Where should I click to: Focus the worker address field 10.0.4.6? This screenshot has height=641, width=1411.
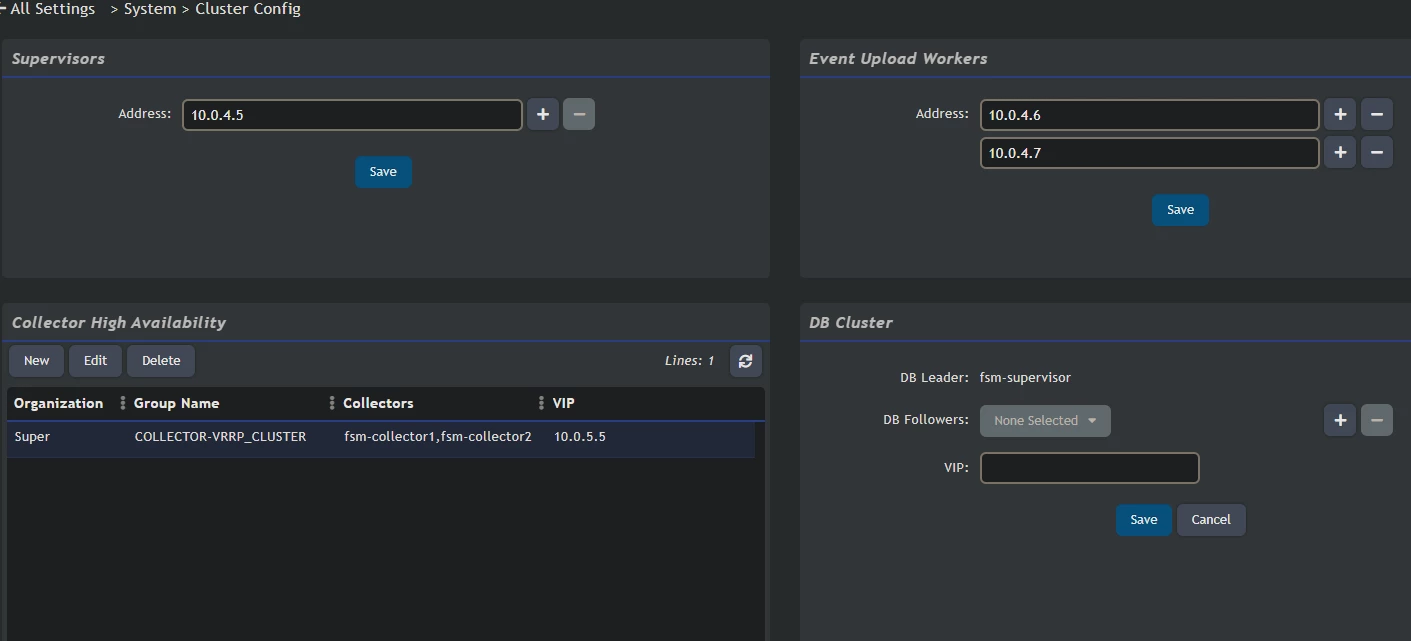(1150, 115)
